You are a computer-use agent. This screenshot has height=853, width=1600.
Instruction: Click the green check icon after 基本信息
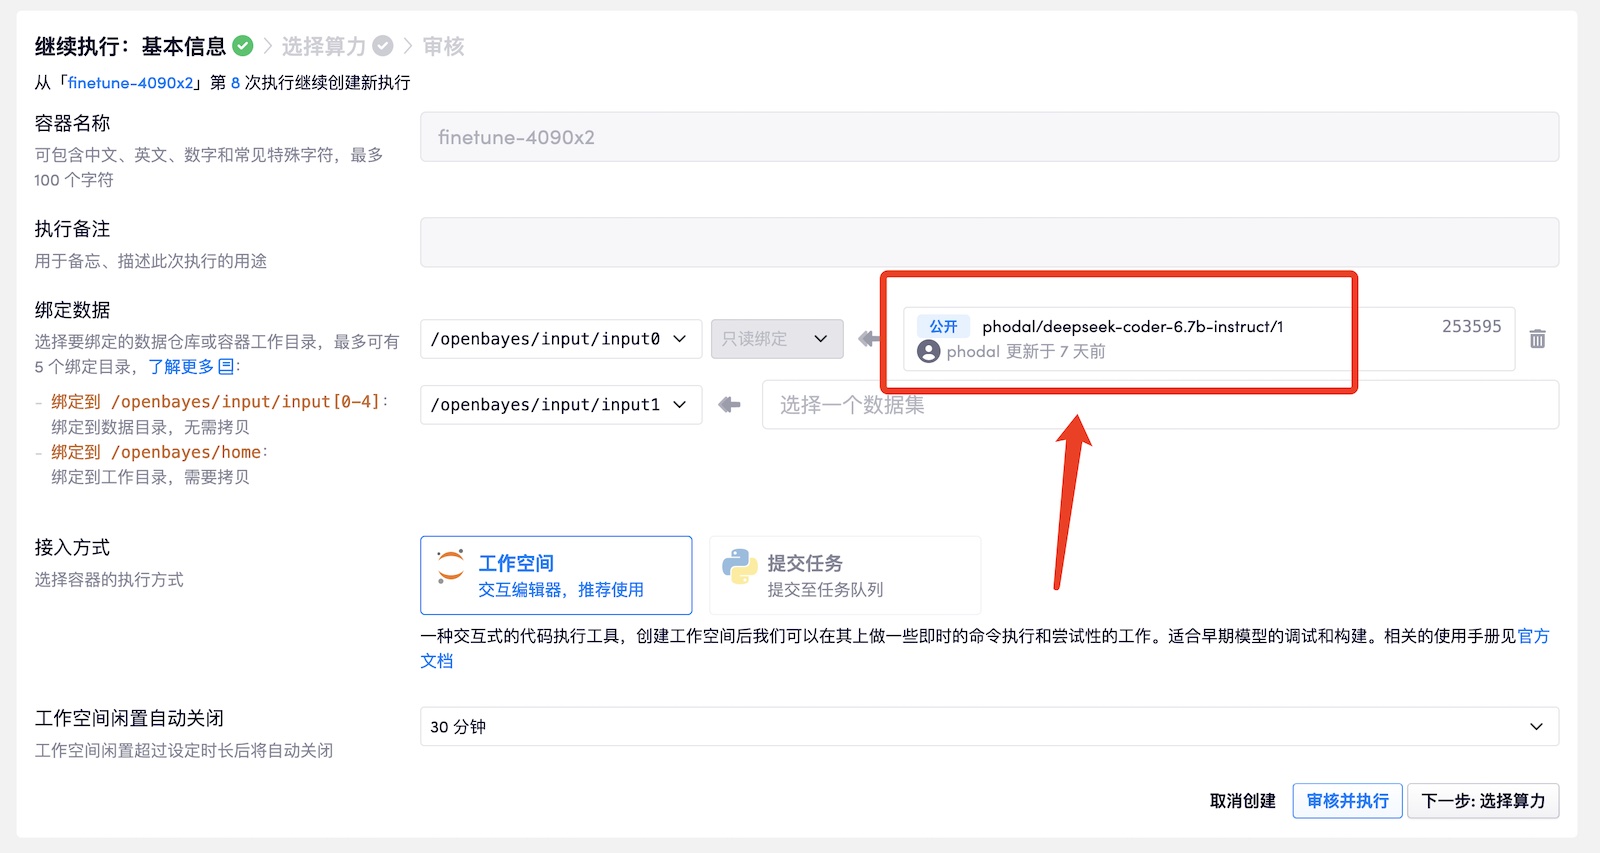tap(243, 45)
